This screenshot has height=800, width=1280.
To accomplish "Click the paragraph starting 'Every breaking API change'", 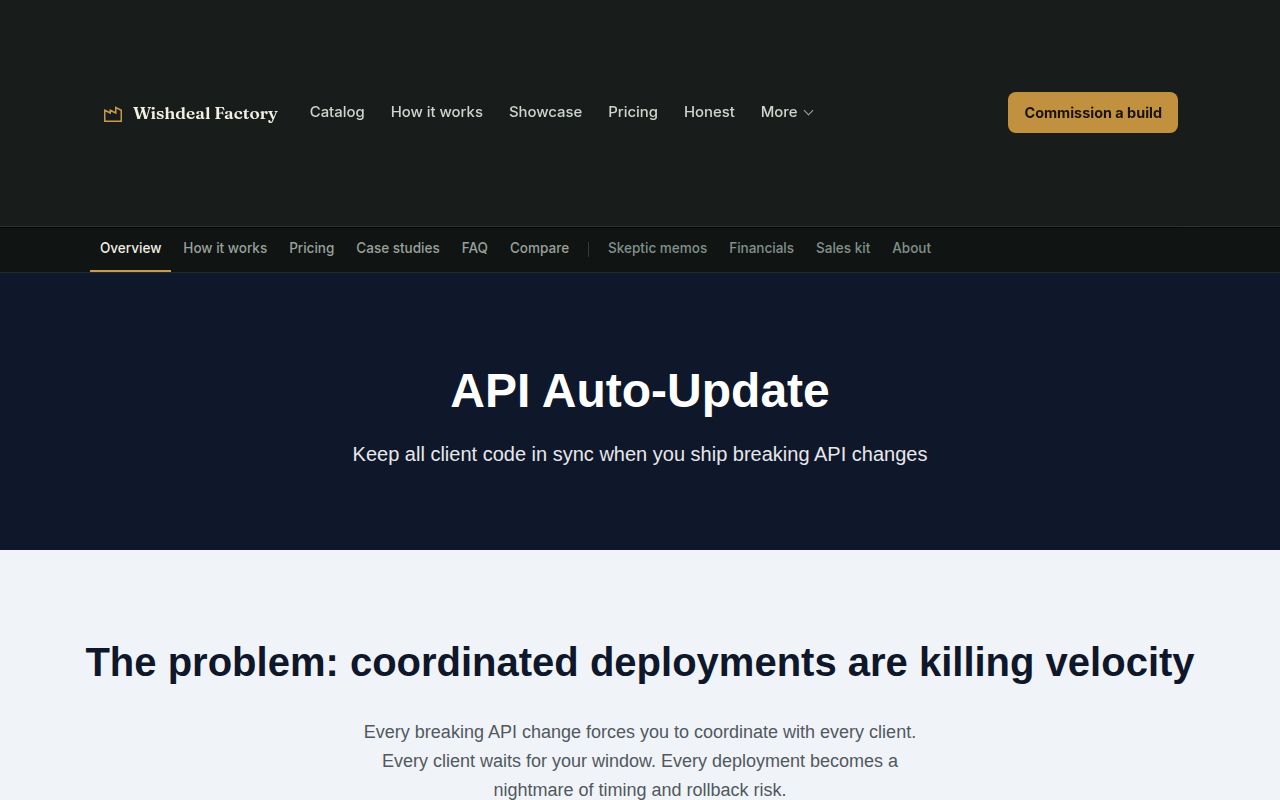I will pyautogui.click(x=640, y=761).
